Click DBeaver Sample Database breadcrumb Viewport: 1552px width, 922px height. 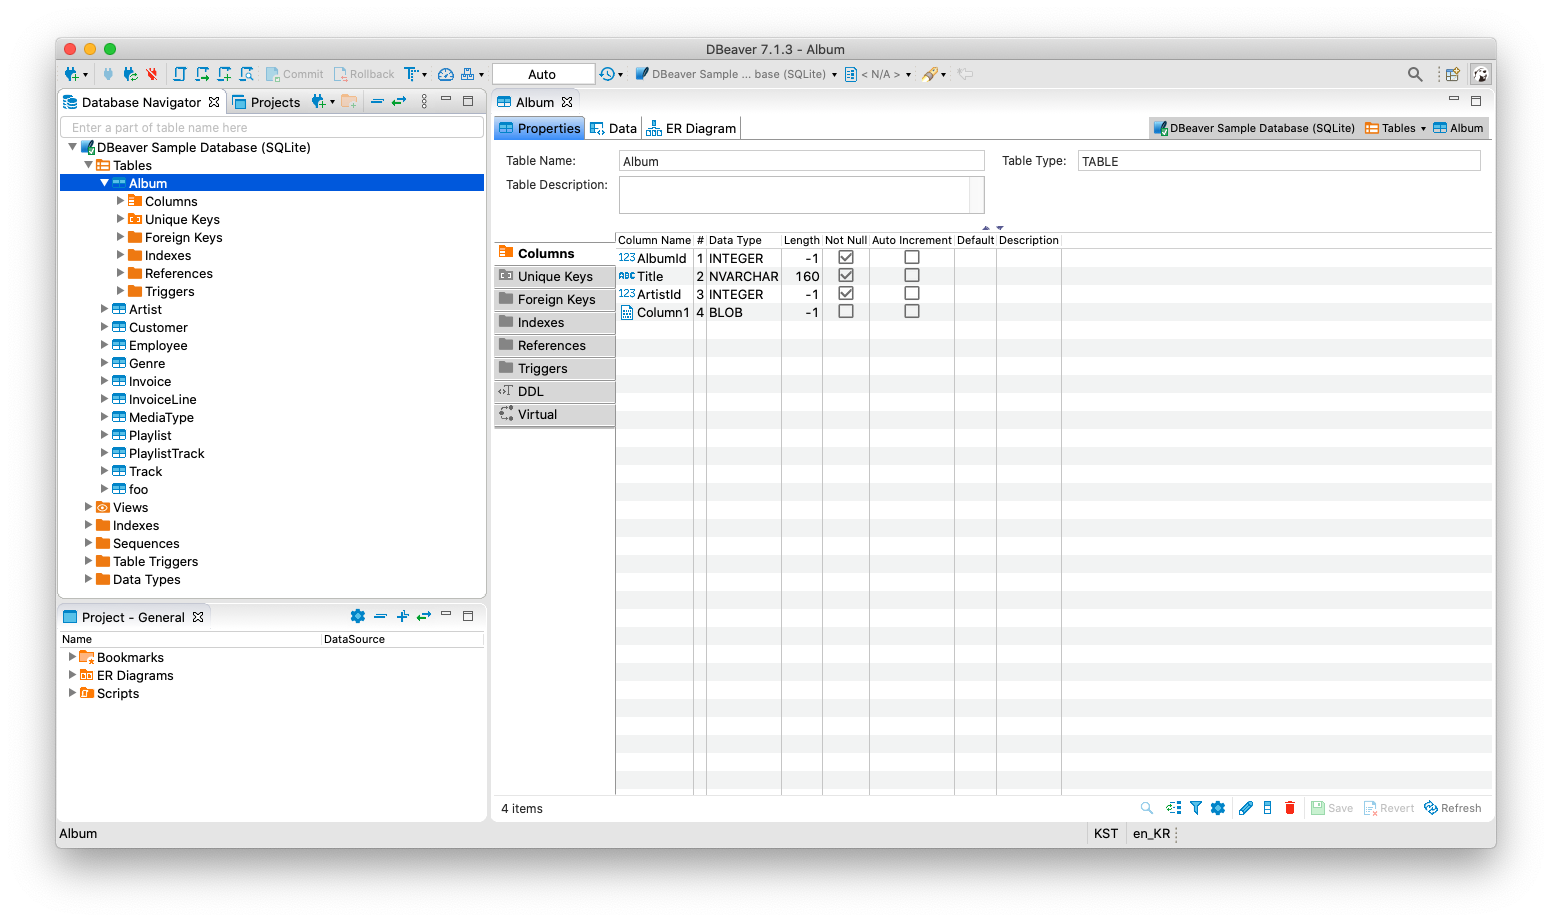tap(1254, 128)
